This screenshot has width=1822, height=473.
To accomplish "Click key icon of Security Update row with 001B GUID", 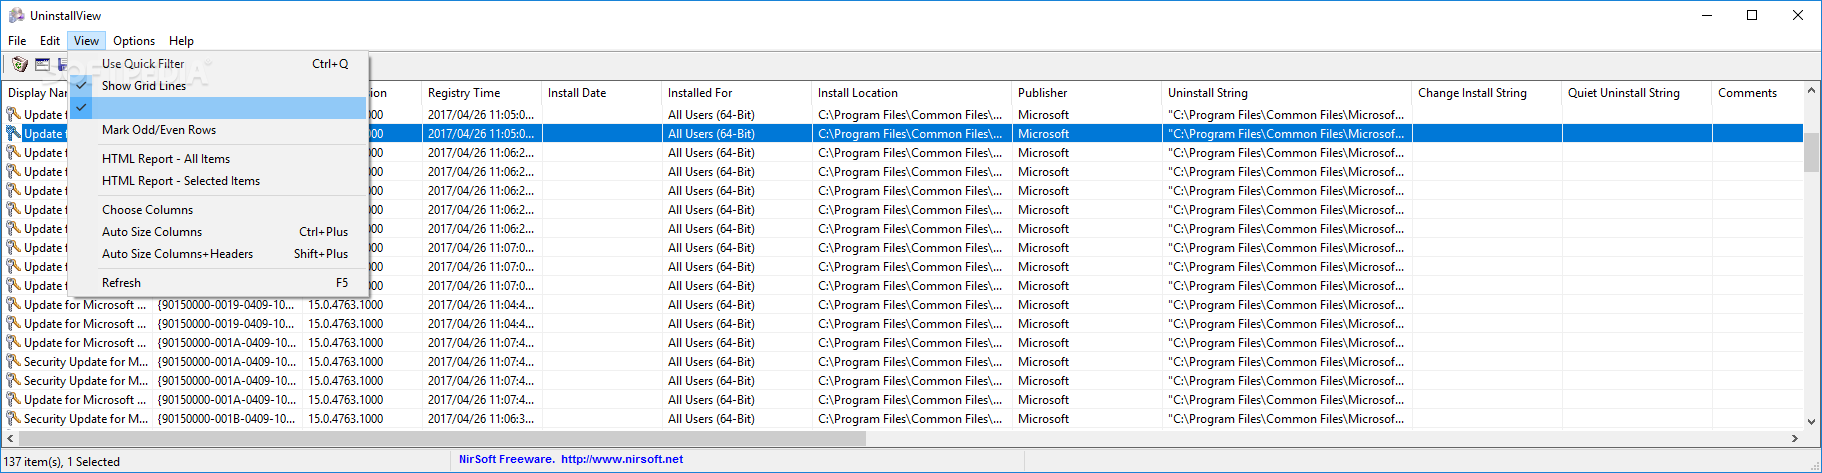I will pos(14,418).
